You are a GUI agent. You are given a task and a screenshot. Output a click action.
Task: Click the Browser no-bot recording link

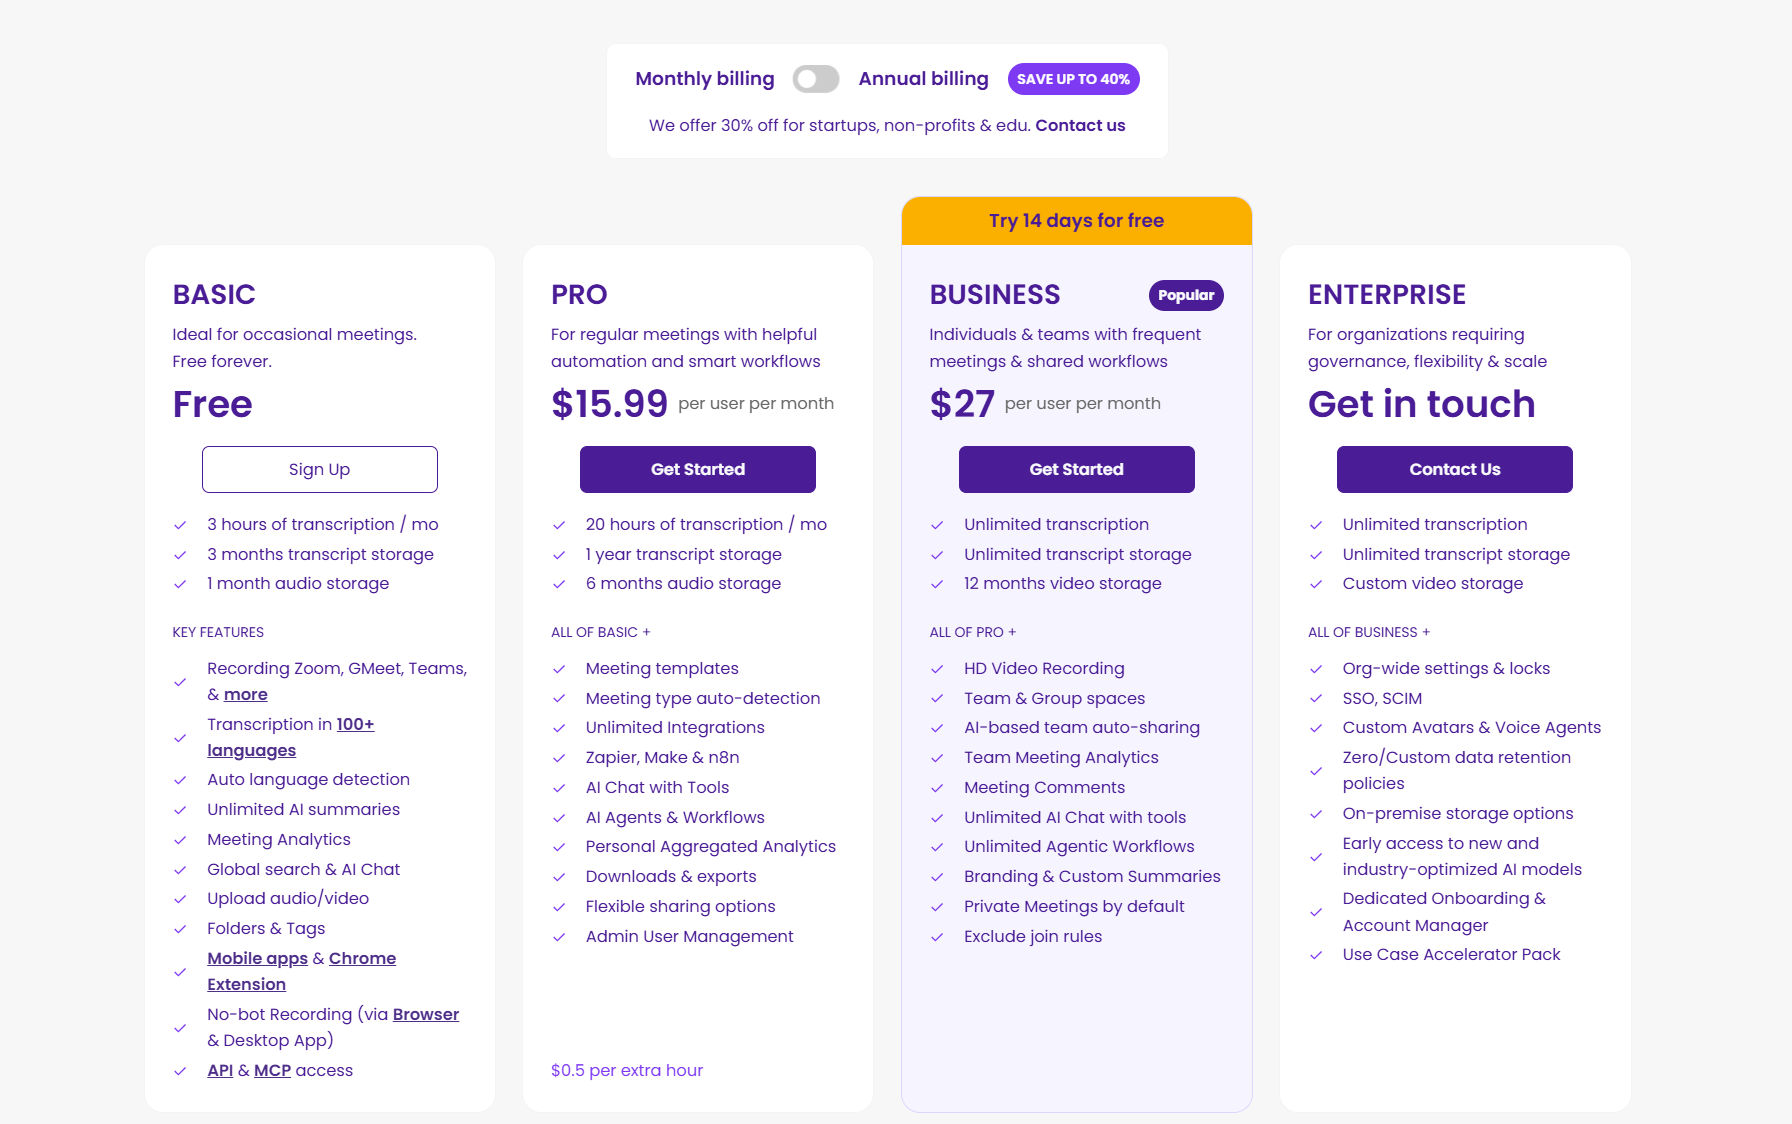click(x=425, y=1014)
